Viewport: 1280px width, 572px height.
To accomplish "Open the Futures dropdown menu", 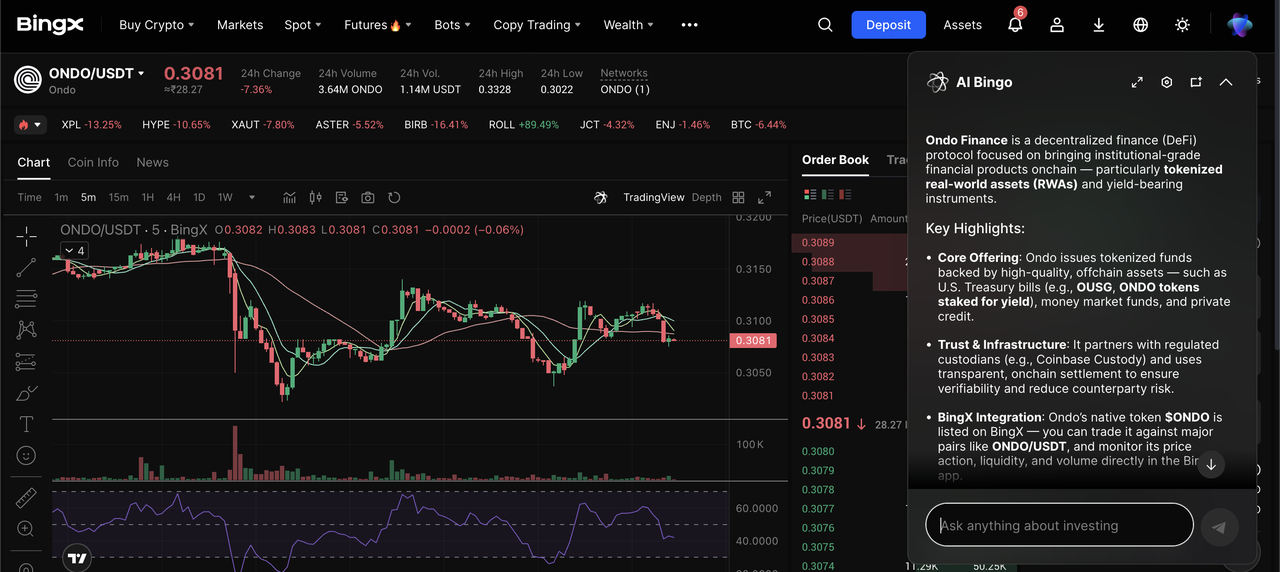I will (x=378, y=25).
